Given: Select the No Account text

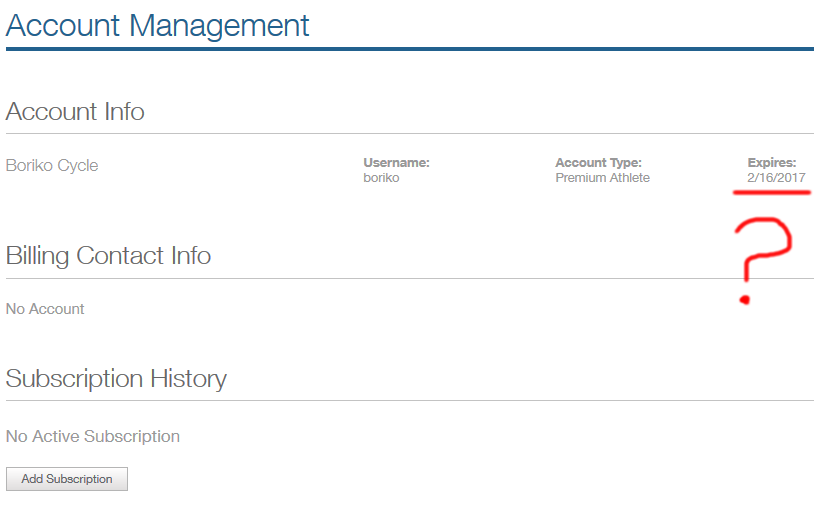Looking at the screenshot, I should pyautogui.click(x=45, y=309).
